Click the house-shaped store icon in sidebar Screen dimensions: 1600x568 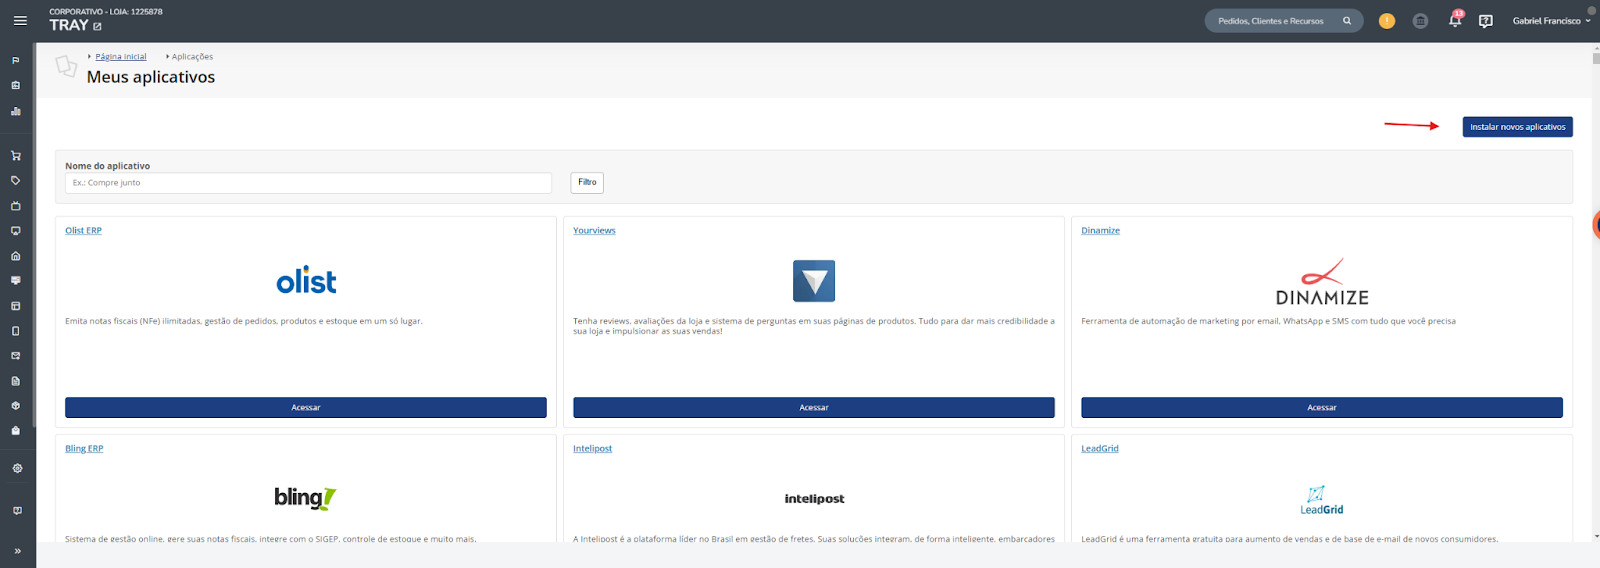[x=15, y=256]
